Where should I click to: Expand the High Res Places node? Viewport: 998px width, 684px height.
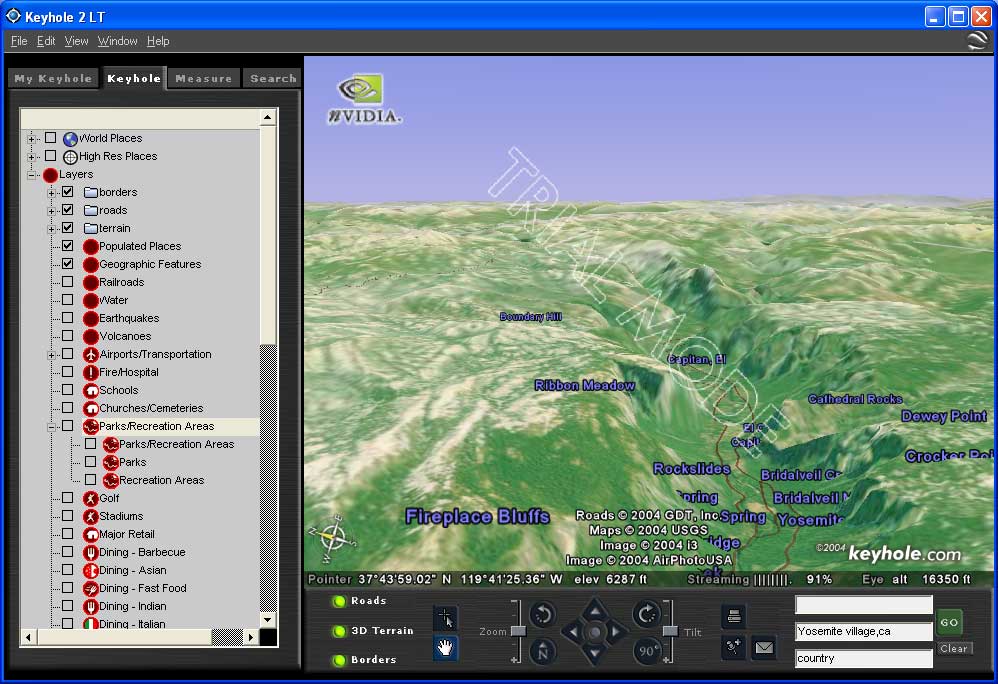click(x=31, y=156)
